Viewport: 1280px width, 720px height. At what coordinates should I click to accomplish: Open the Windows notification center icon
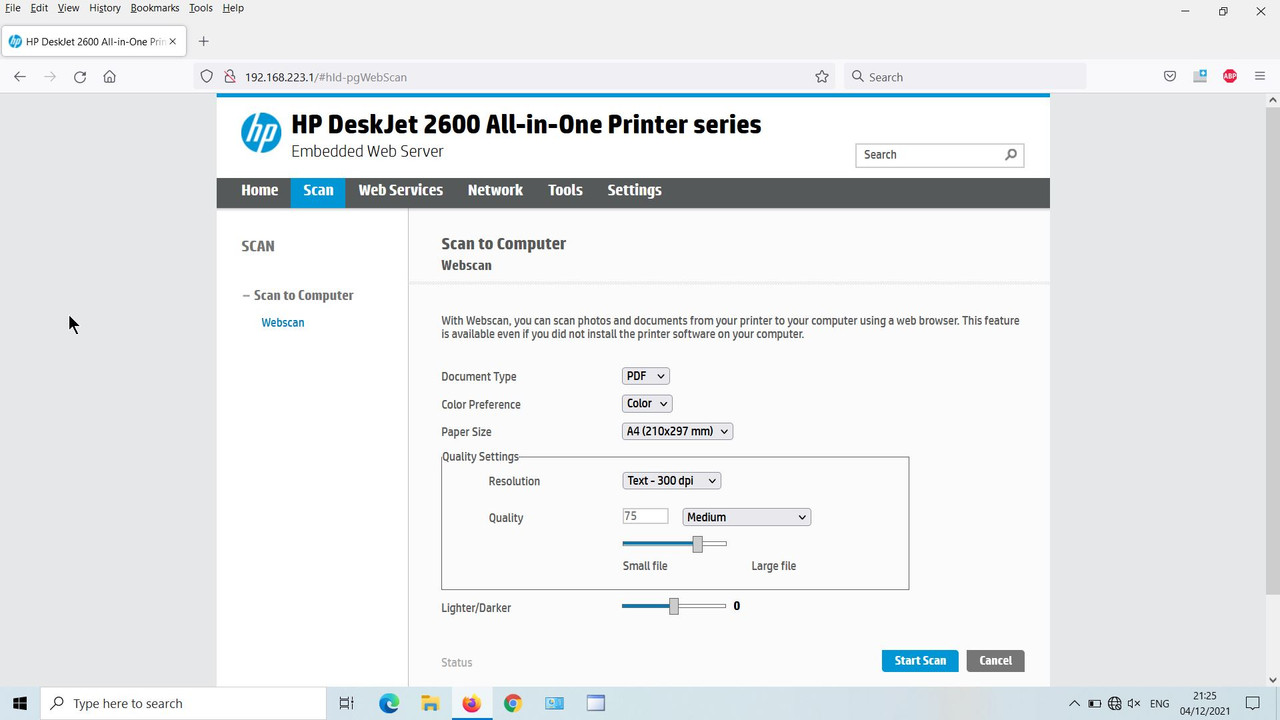point(1253,703)
